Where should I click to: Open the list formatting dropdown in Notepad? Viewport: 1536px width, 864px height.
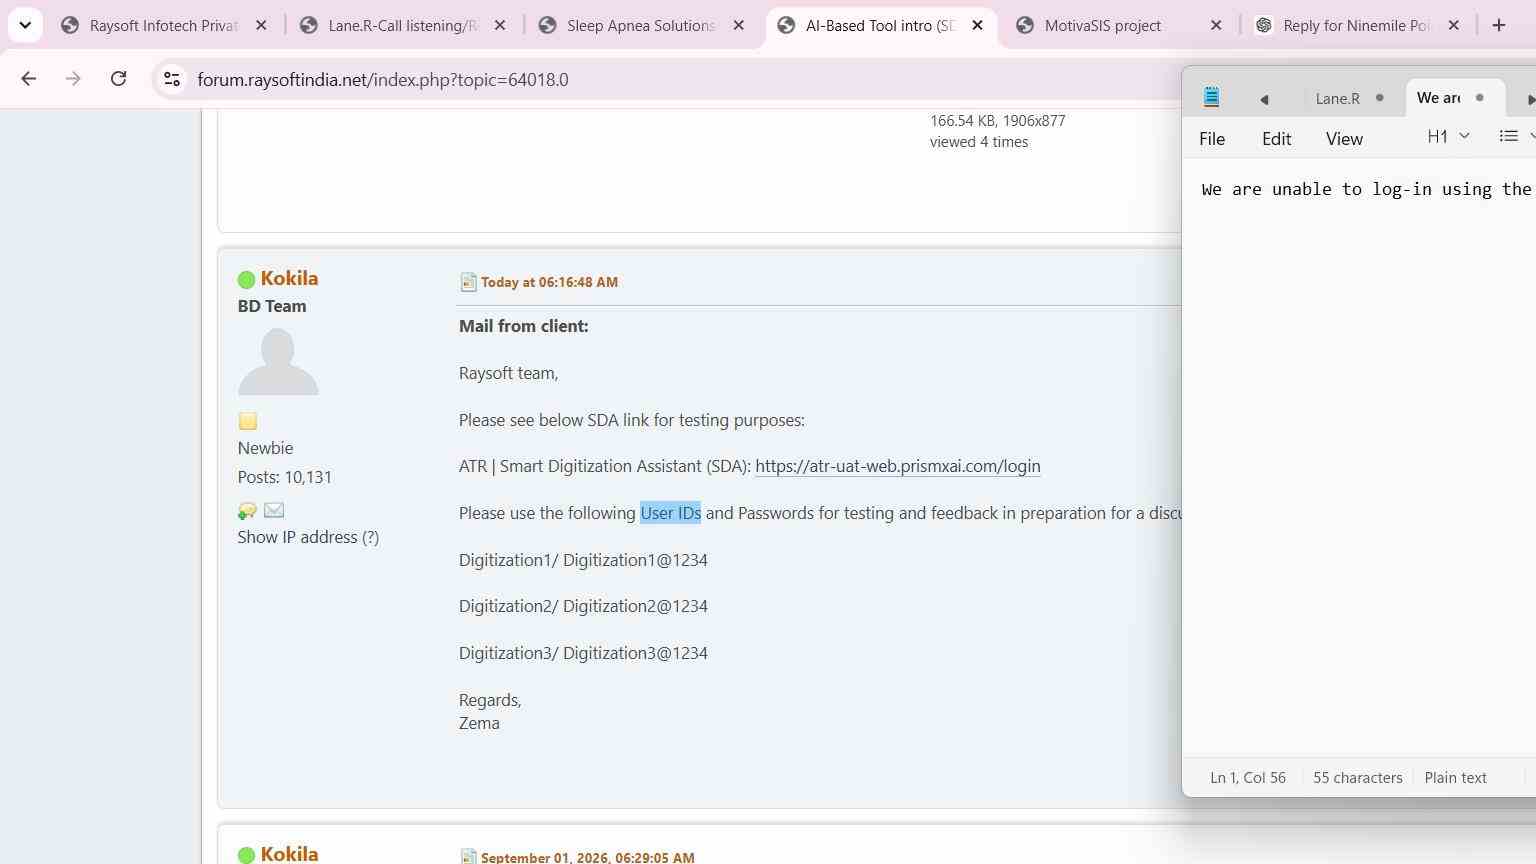click(x=1516, y=136)
